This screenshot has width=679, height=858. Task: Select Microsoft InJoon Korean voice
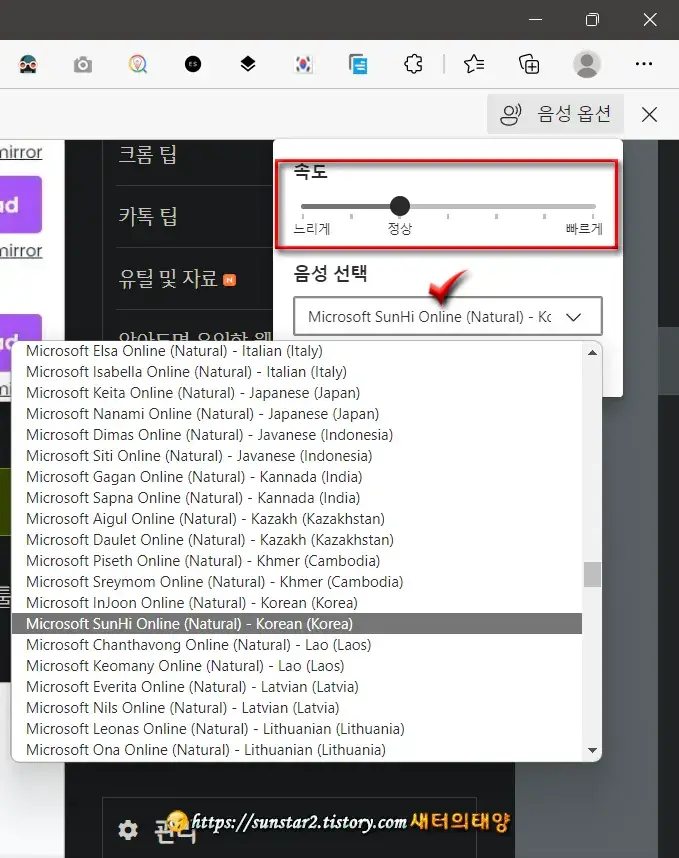(x=297, y=602)
